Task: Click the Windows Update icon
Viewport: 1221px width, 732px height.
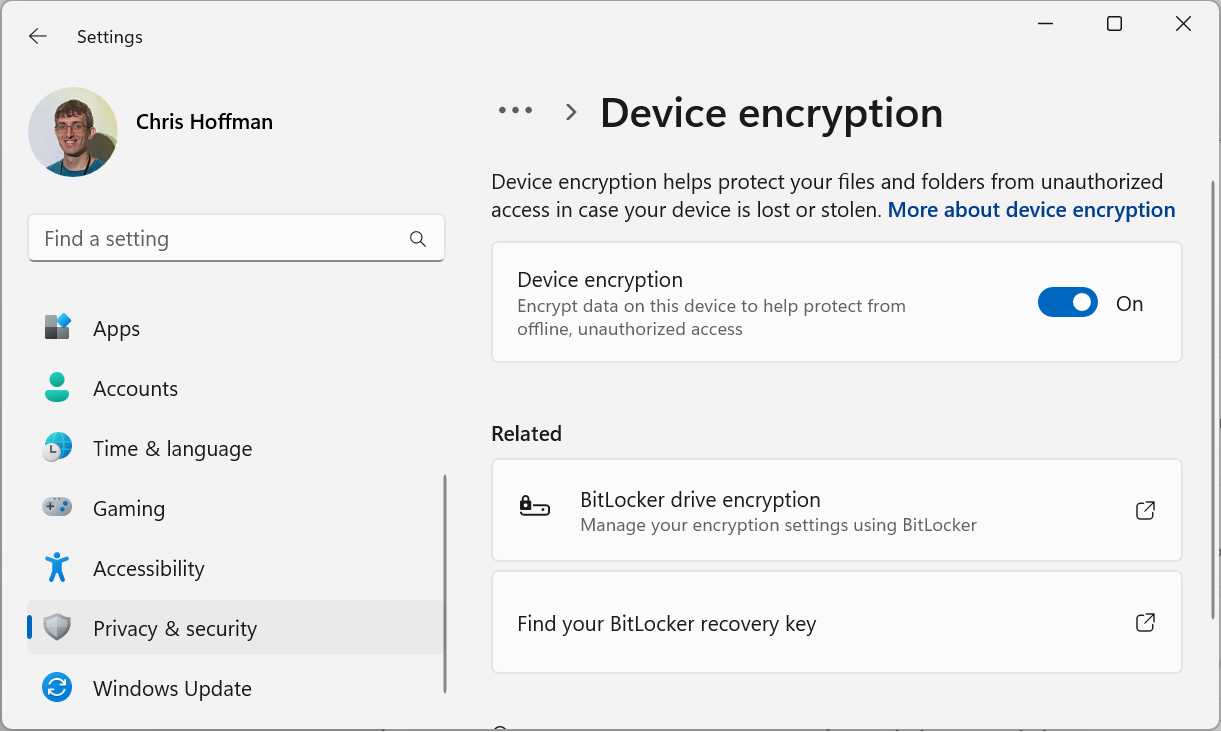Action: (x=57, y=688)
